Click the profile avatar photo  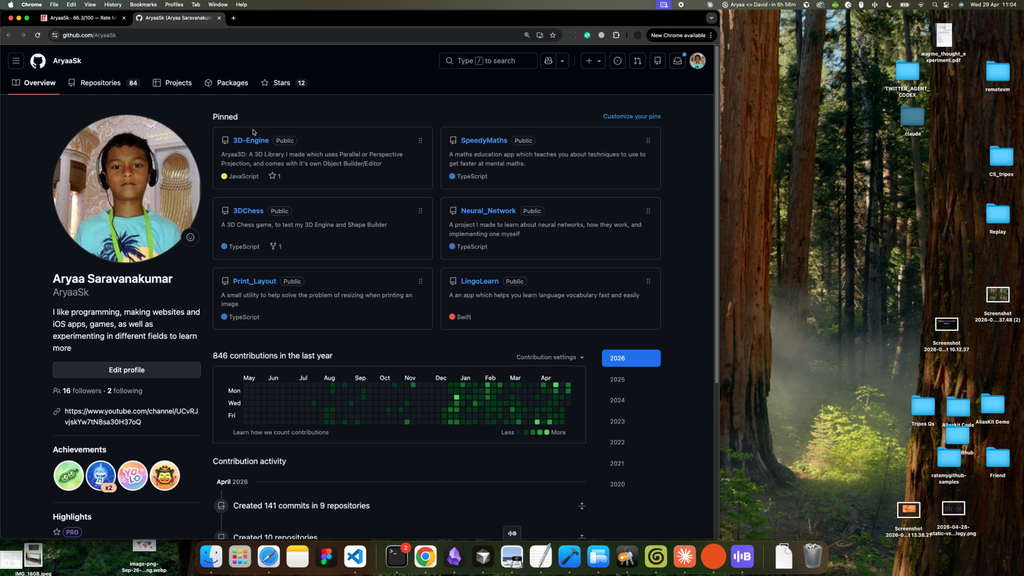(127, 189)
